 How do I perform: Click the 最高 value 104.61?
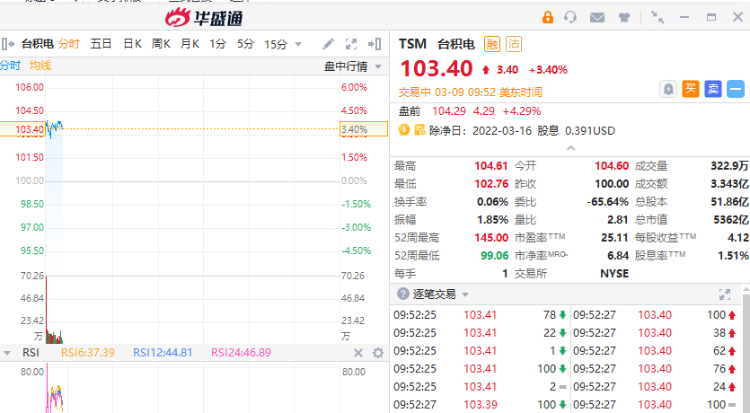tap(491, 166)
